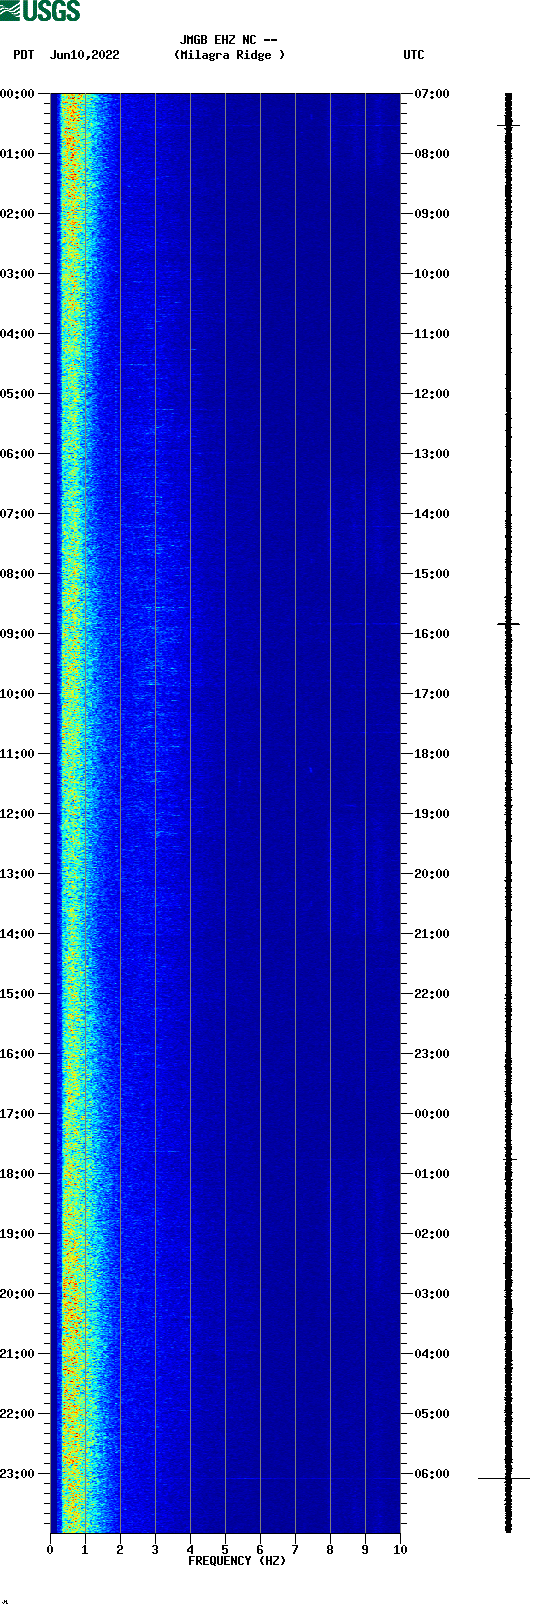Click the 3 Hz frequency tick label

click(x=155, y=1550)
